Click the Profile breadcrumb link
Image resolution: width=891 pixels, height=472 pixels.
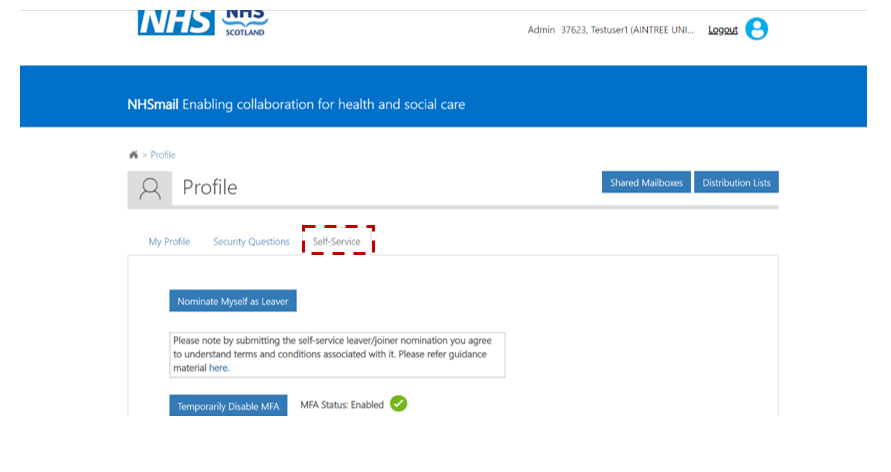click(163, 154)
